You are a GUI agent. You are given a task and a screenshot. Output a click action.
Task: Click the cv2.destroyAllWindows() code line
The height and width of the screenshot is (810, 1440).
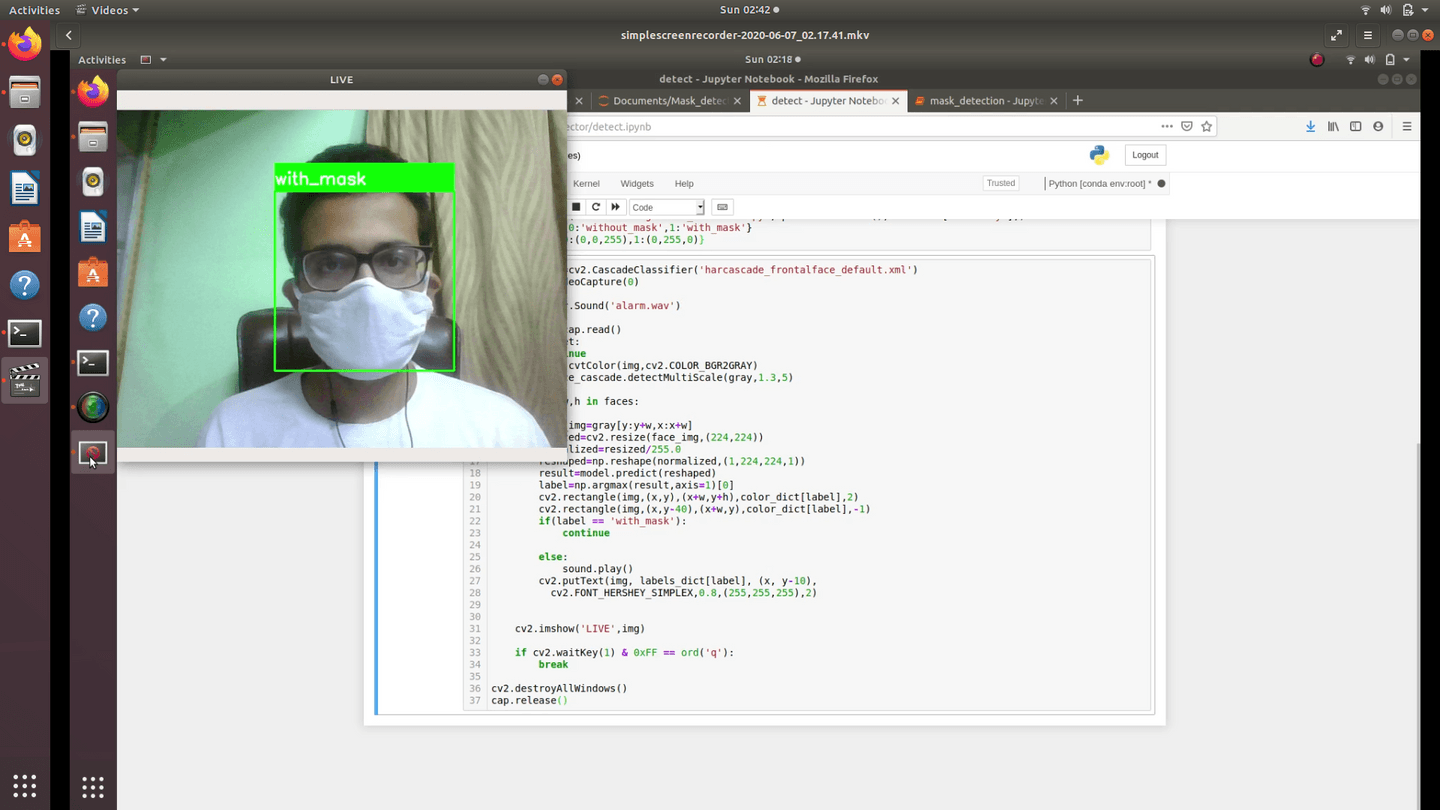coord(560,688)
